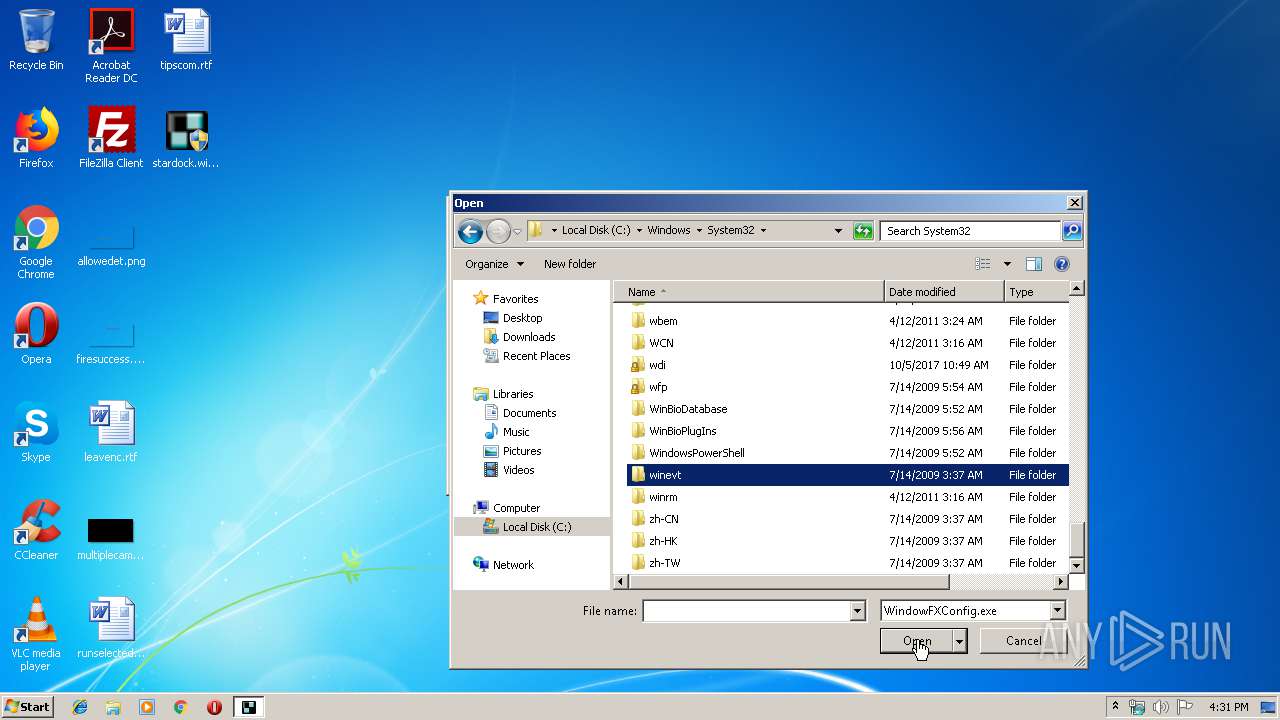Click the Chrome taskbar icon
The height and width of the screenshot is (720, 1280).
tap(180, 707)
